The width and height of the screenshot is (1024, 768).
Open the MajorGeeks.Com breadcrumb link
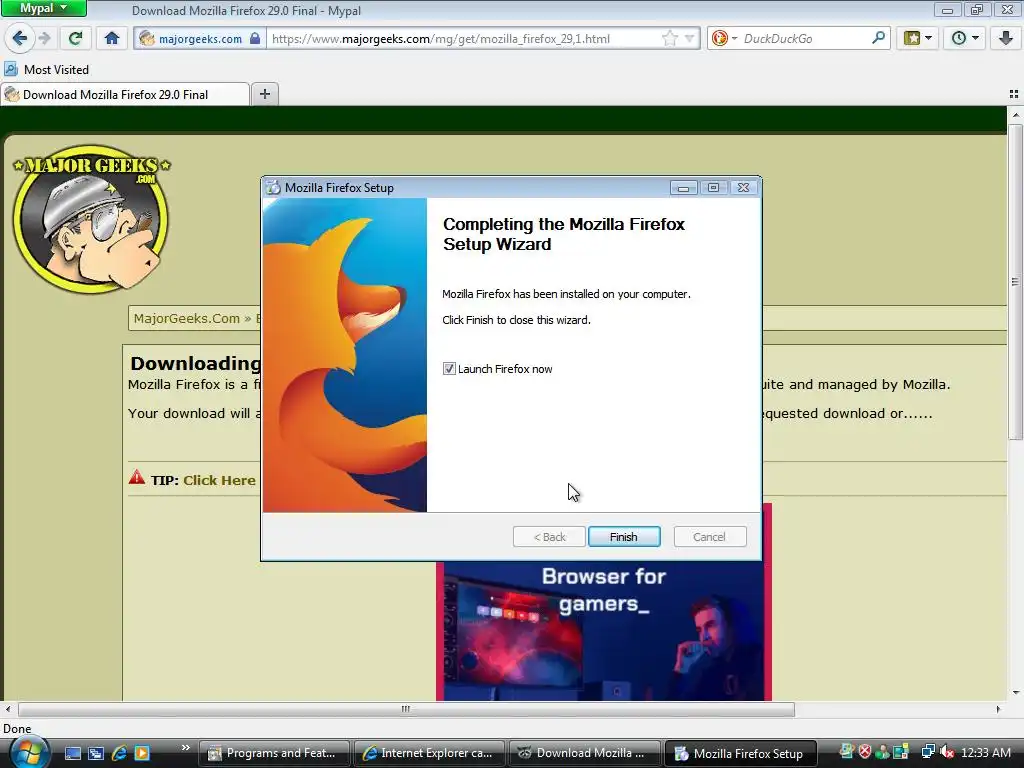pyautogui.click(x=187, y=318)
